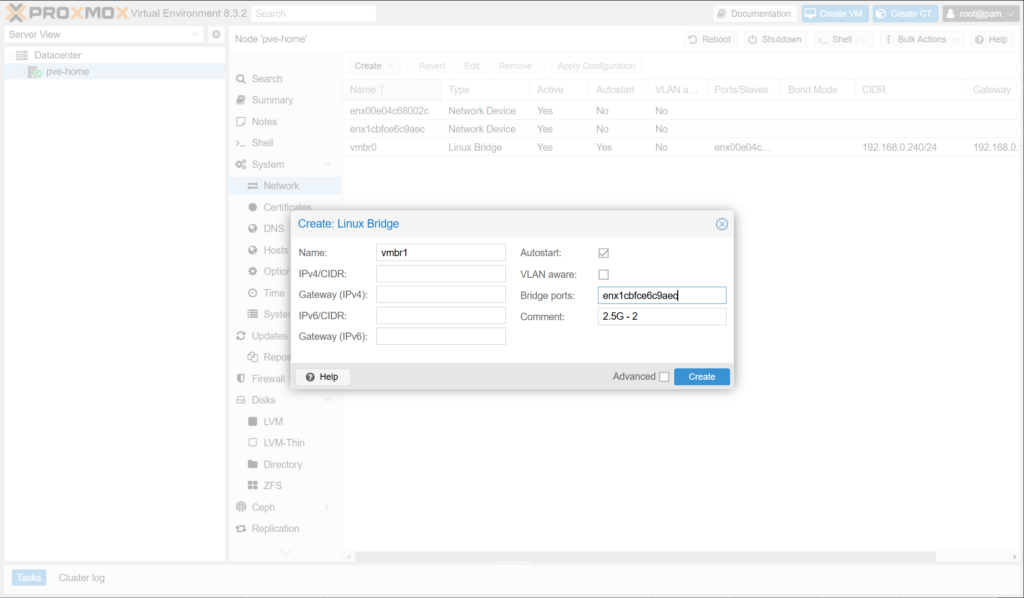Toggle the Autostart checkbox
1024x598 pixels.
603,253
